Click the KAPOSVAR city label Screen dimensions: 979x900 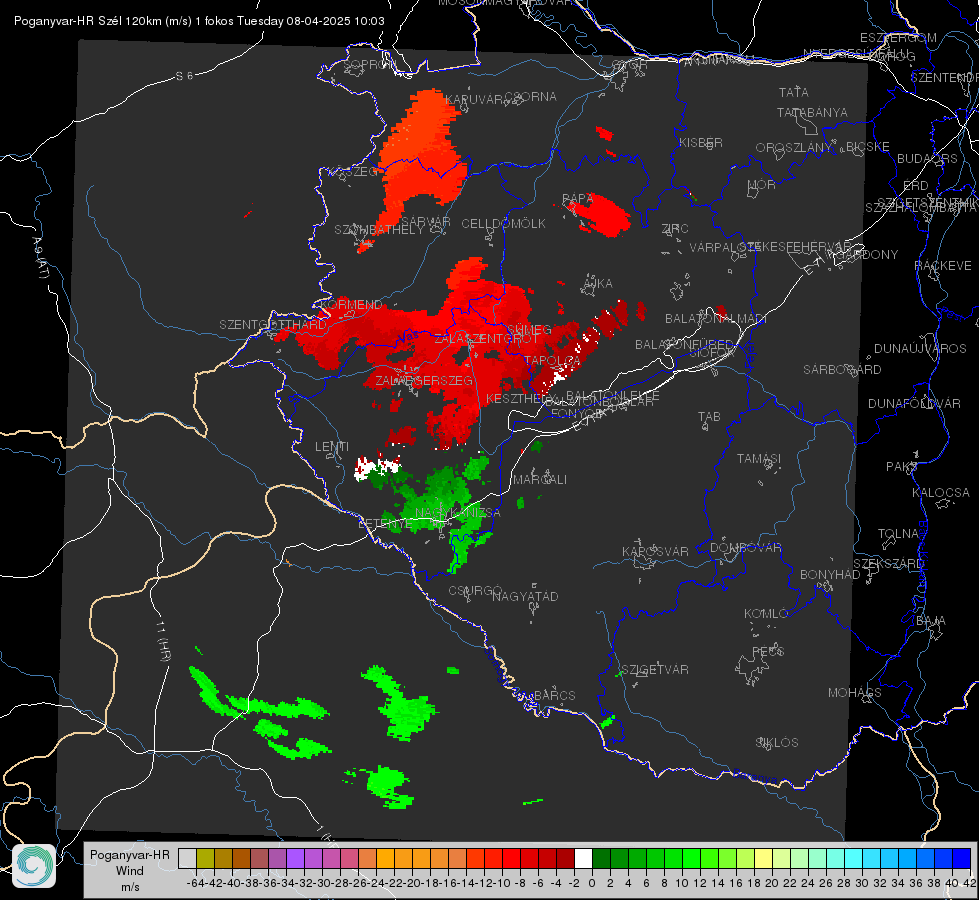[x=655, y=551]
